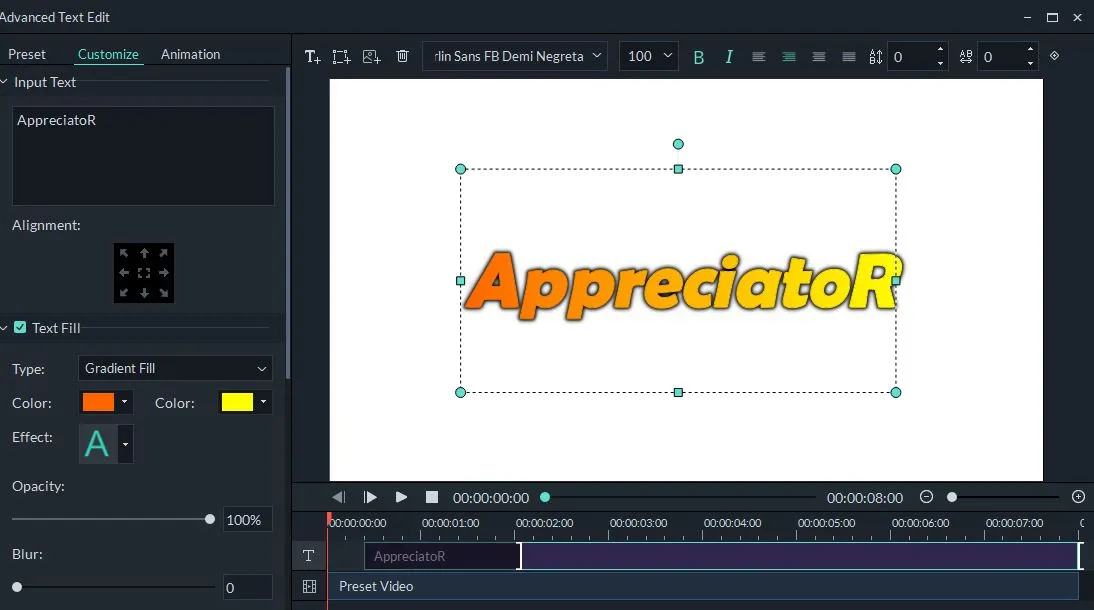1094x610 pixels.
Task: Click the Opacity 100% value field
Action: [247, 519]
